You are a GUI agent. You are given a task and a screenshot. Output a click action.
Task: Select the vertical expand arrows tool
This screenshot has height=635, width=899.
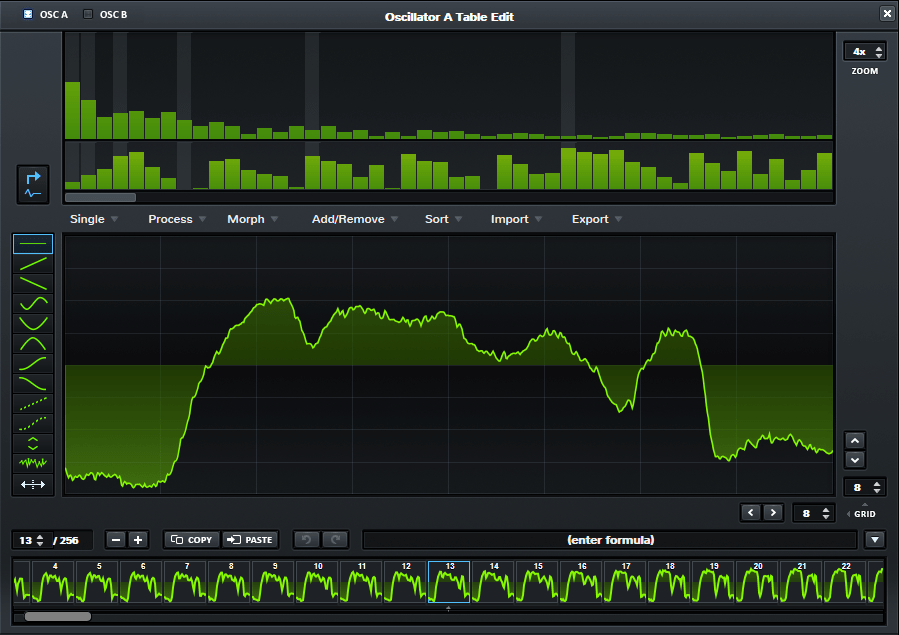32,443
